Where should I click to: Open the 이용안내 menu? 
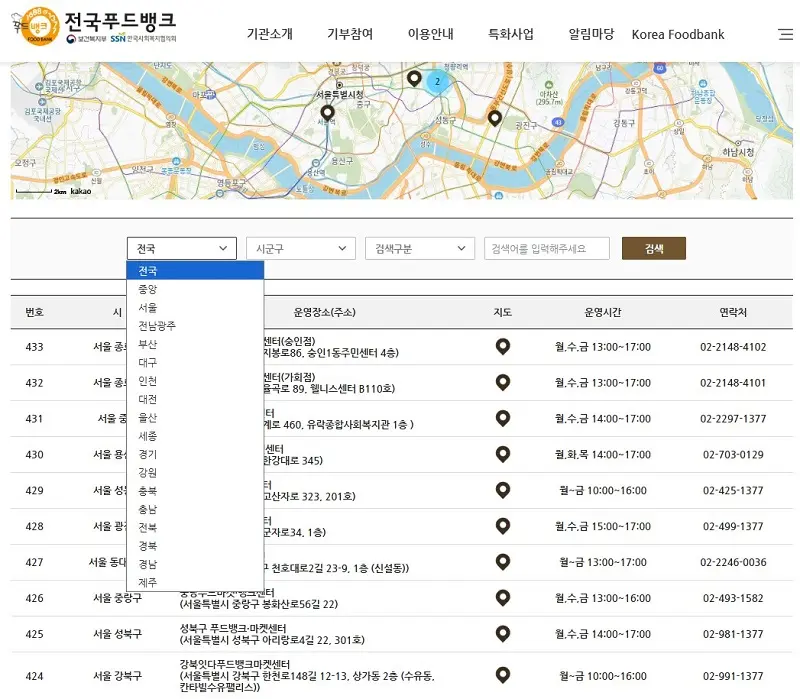tap(431, 34)
